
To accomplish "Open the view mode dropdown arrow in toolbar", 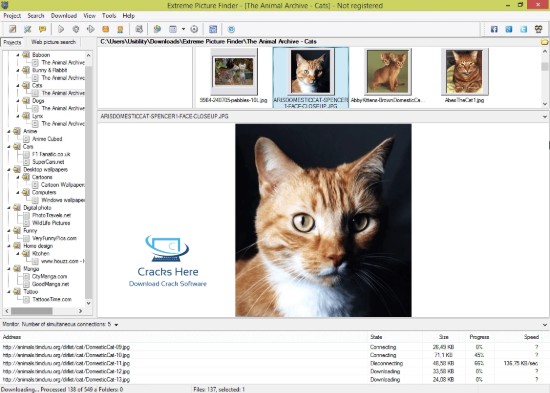I will (183, 29).
